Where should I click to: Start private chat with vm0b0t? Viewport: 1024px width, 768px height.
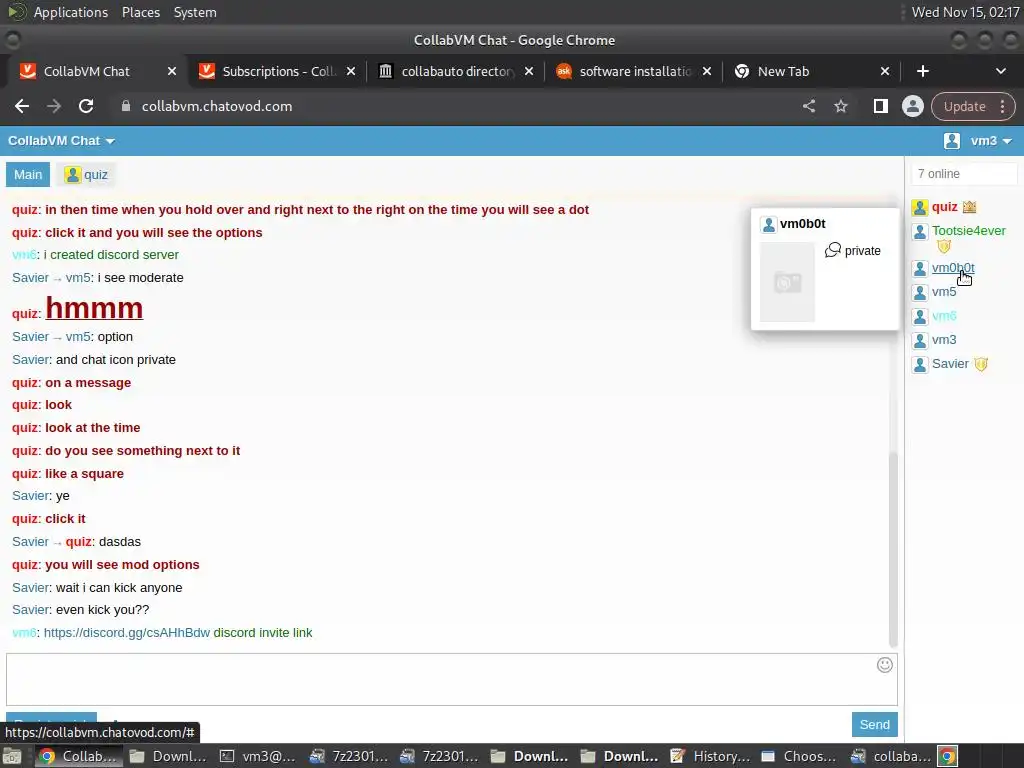click(853, 251)
